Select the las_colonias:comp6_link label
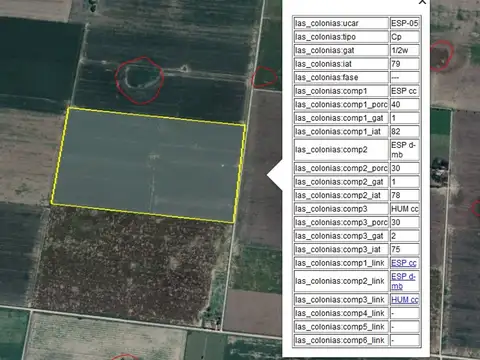This screenshot has height=360, width=480. pyautogui.click(x=341, y=340)
